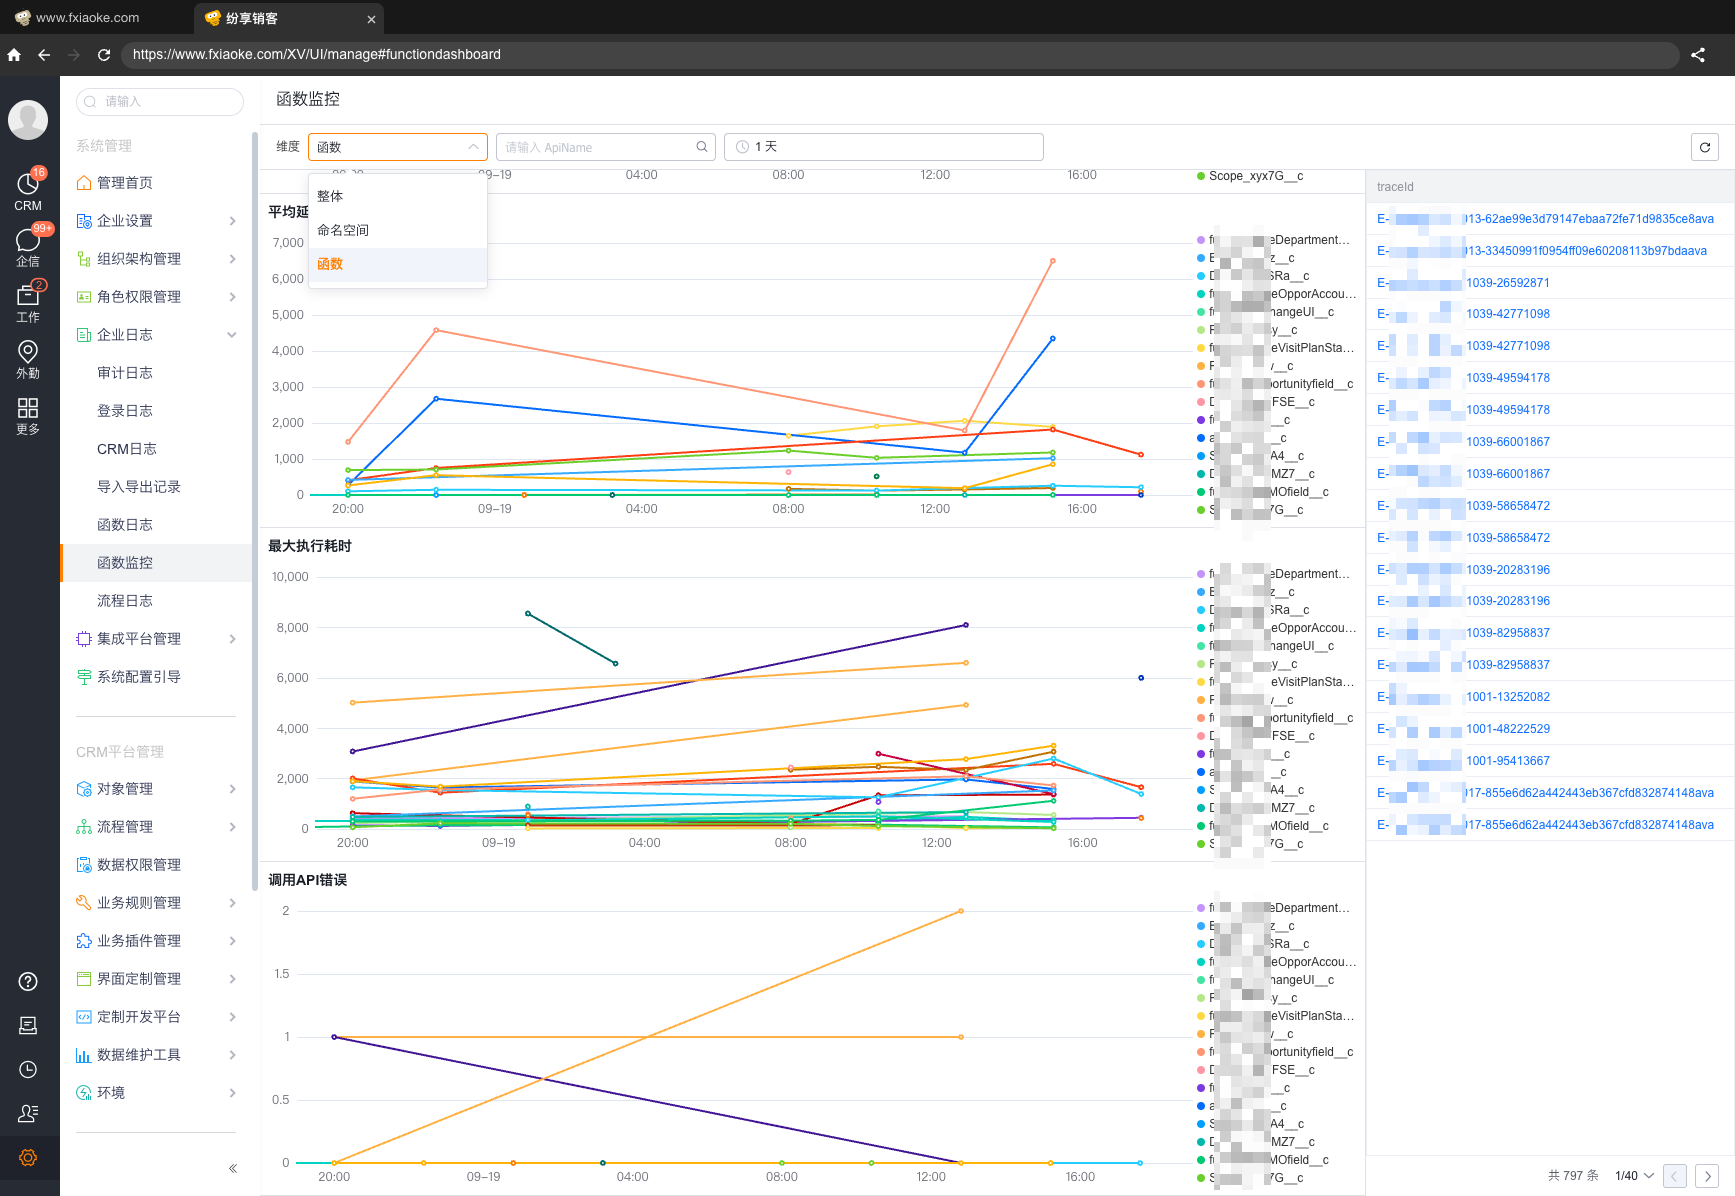The width and height of the screenshot is (1735, 1196).
Task: Click the ApiName input field
Action: coord(606,147)
